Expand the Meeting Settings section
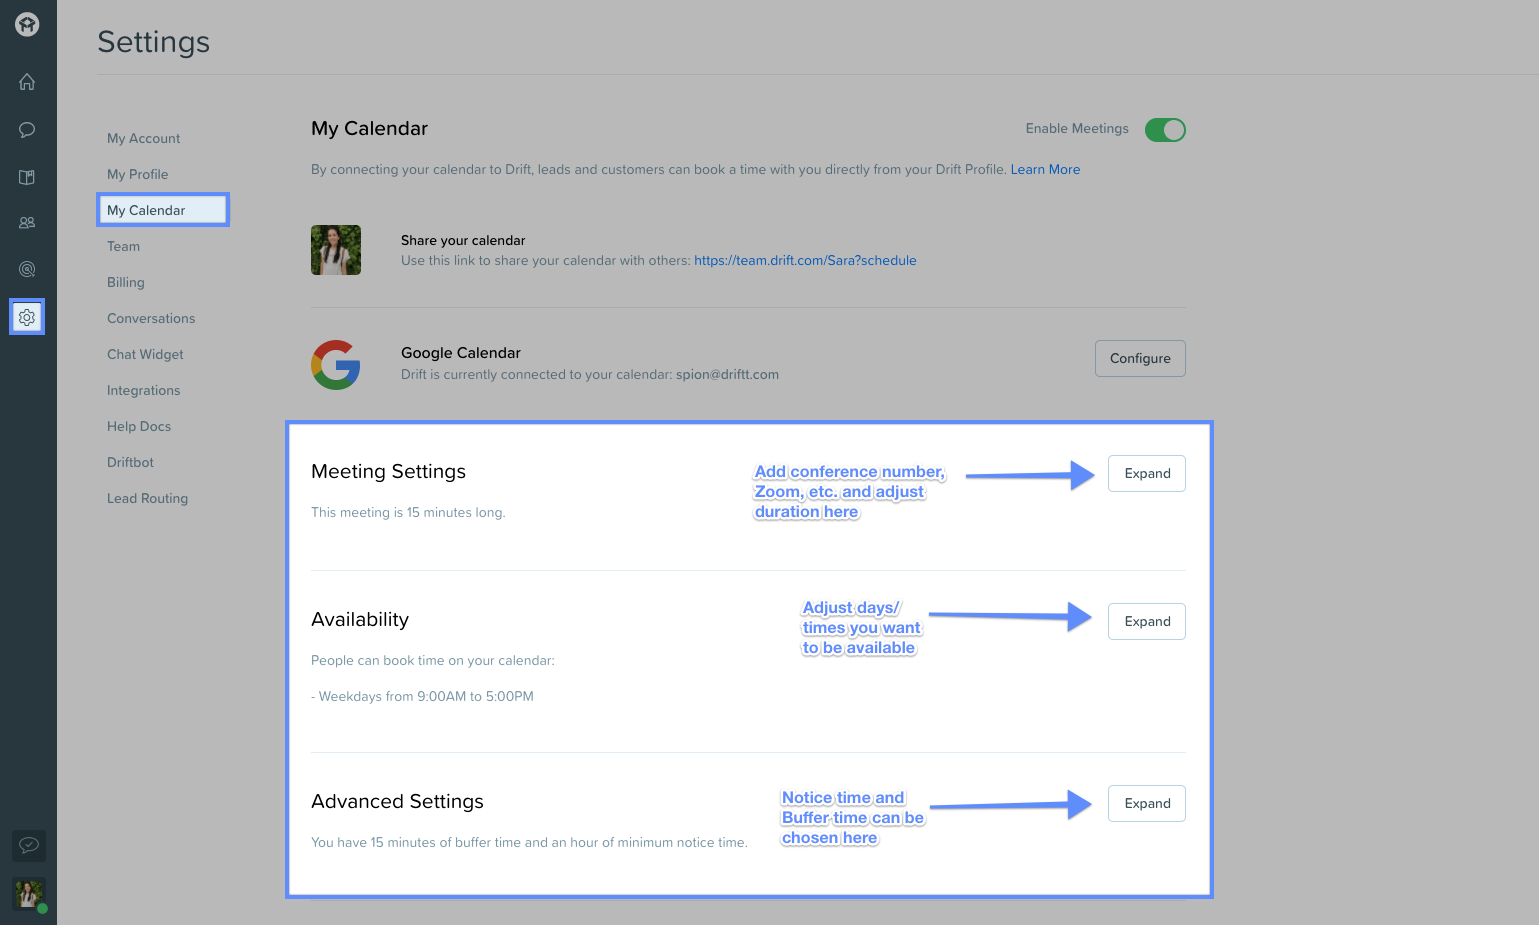Image resolution: width=1539 pixels, height=925 pixels. [1147, 474]
